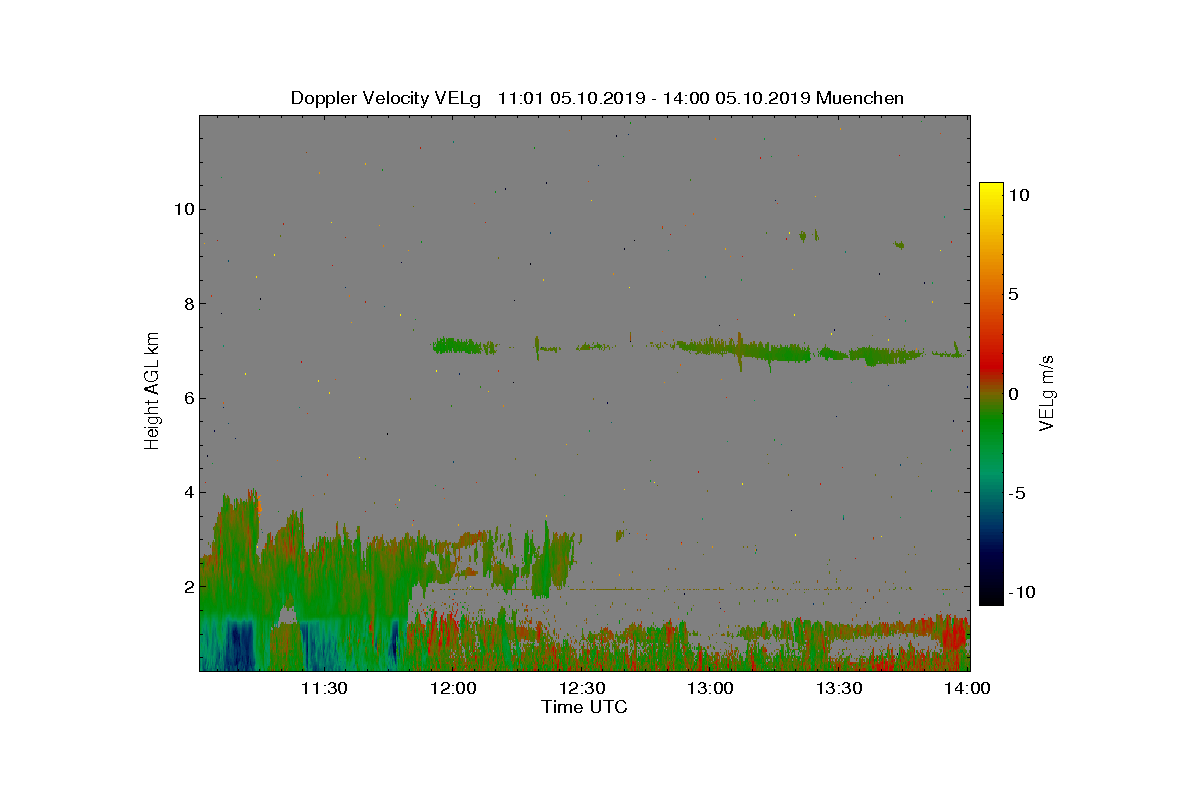
Task: Click the 12:30 time tick label
Action: 581,688
